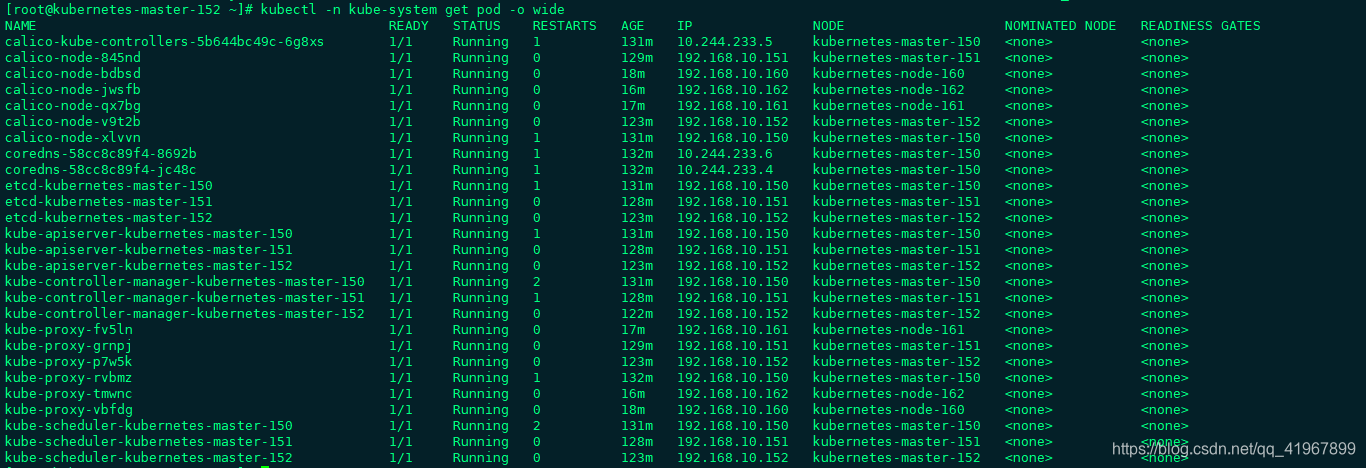Click the READY column header
The height and width of the screenshot is (468, 1366).
pyautogui.click(x=409, y=25)
